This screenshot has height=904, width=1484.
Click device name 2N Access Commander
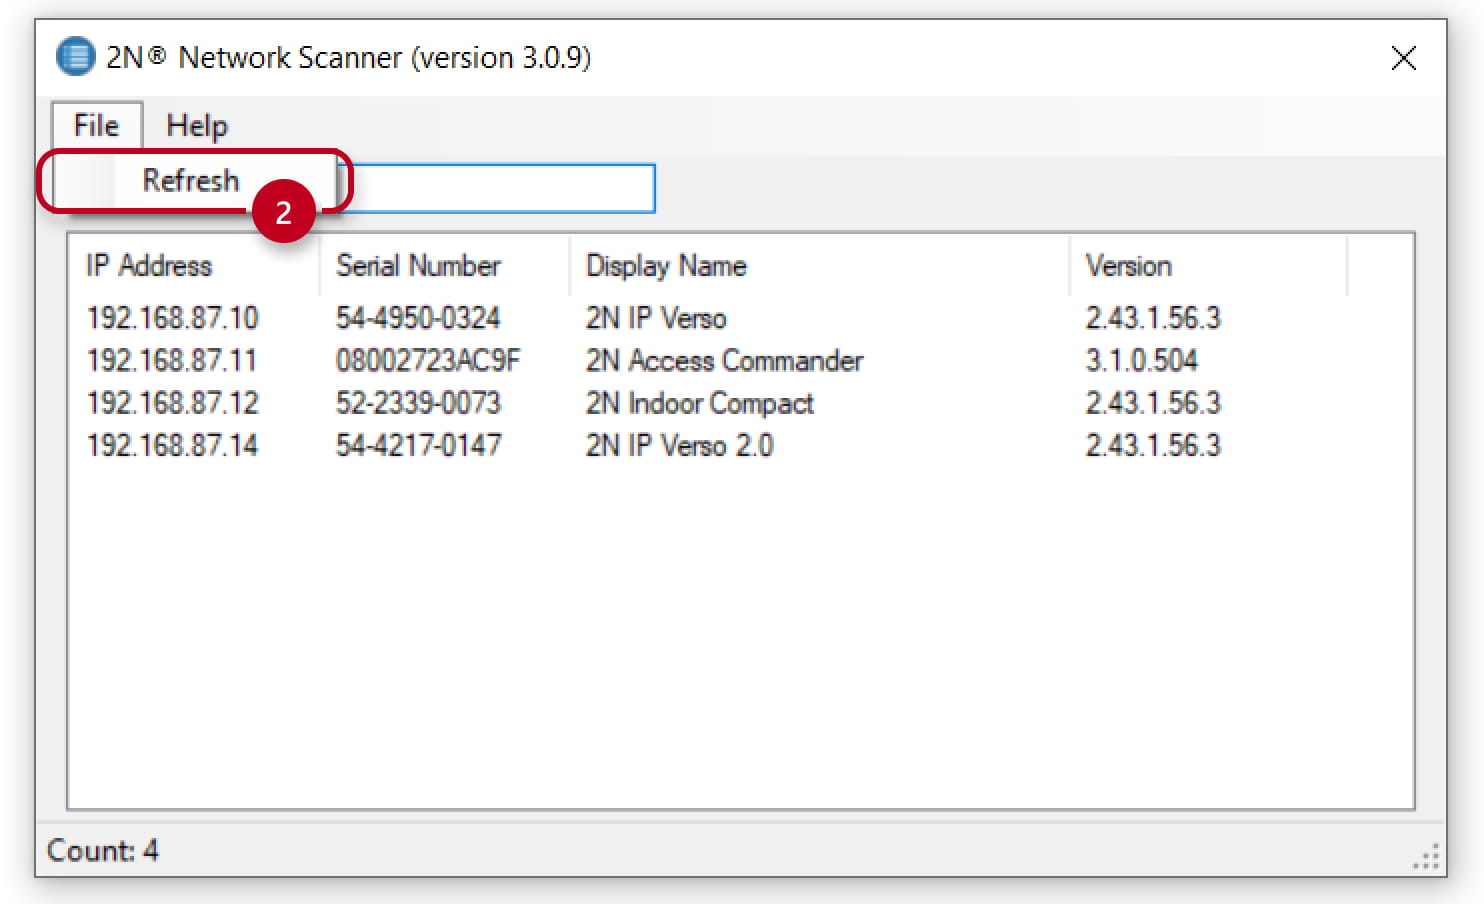724,360
